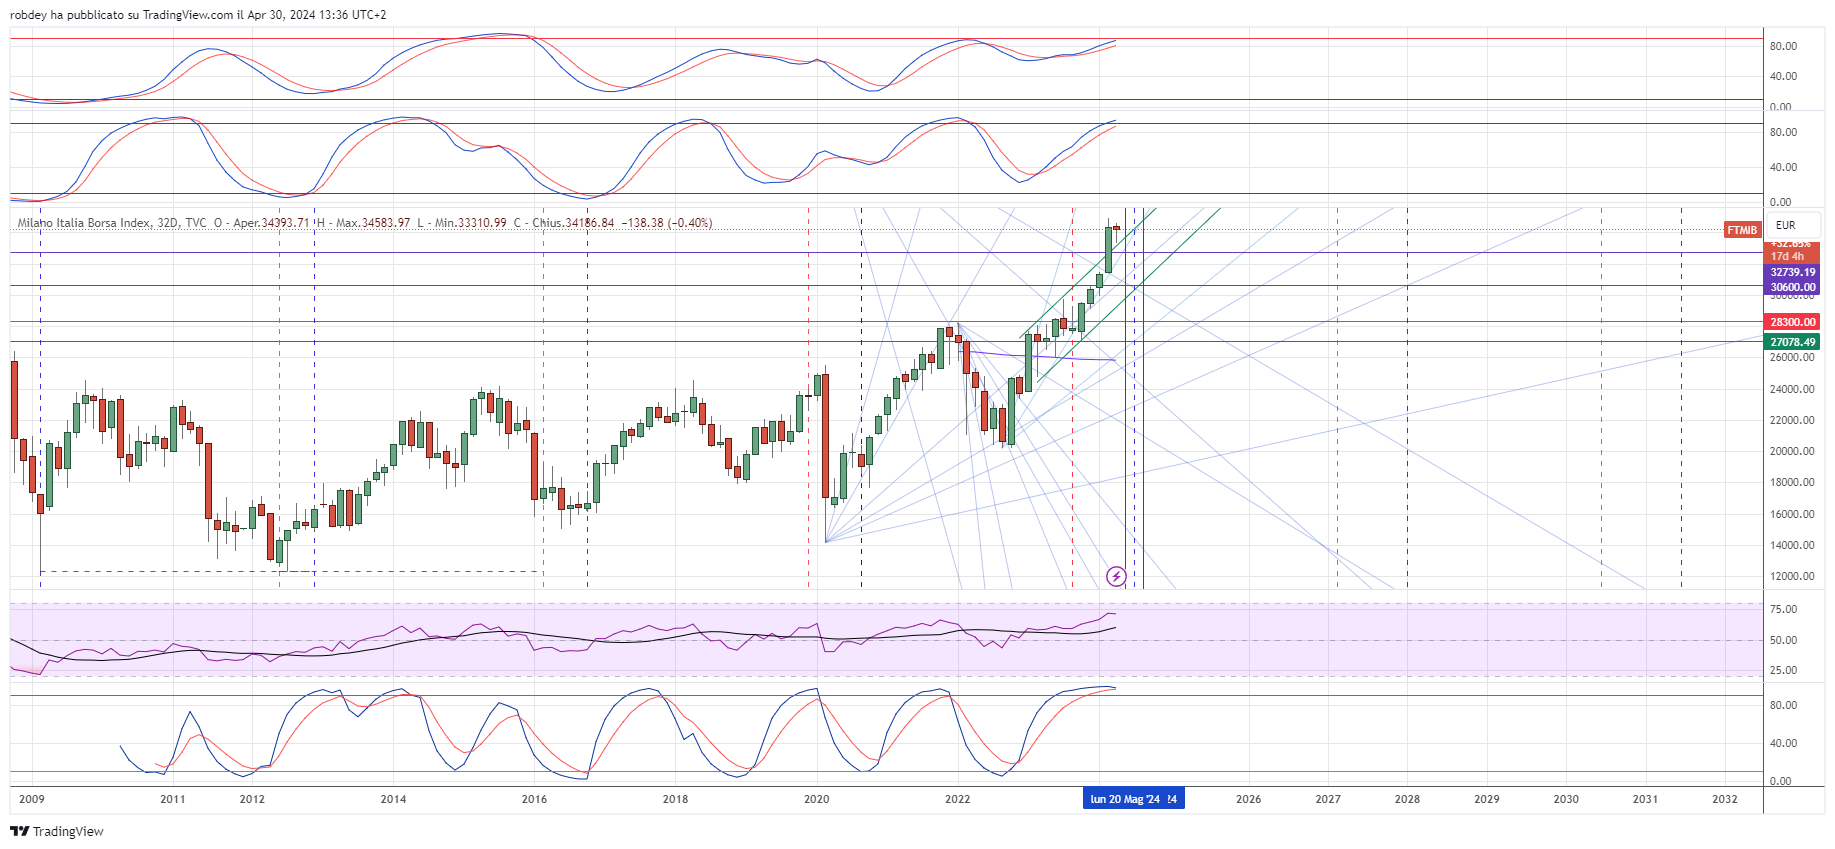Click the 14000.00 price axis label
The width and height of the screenshot is (1835, 849).
1792,545
